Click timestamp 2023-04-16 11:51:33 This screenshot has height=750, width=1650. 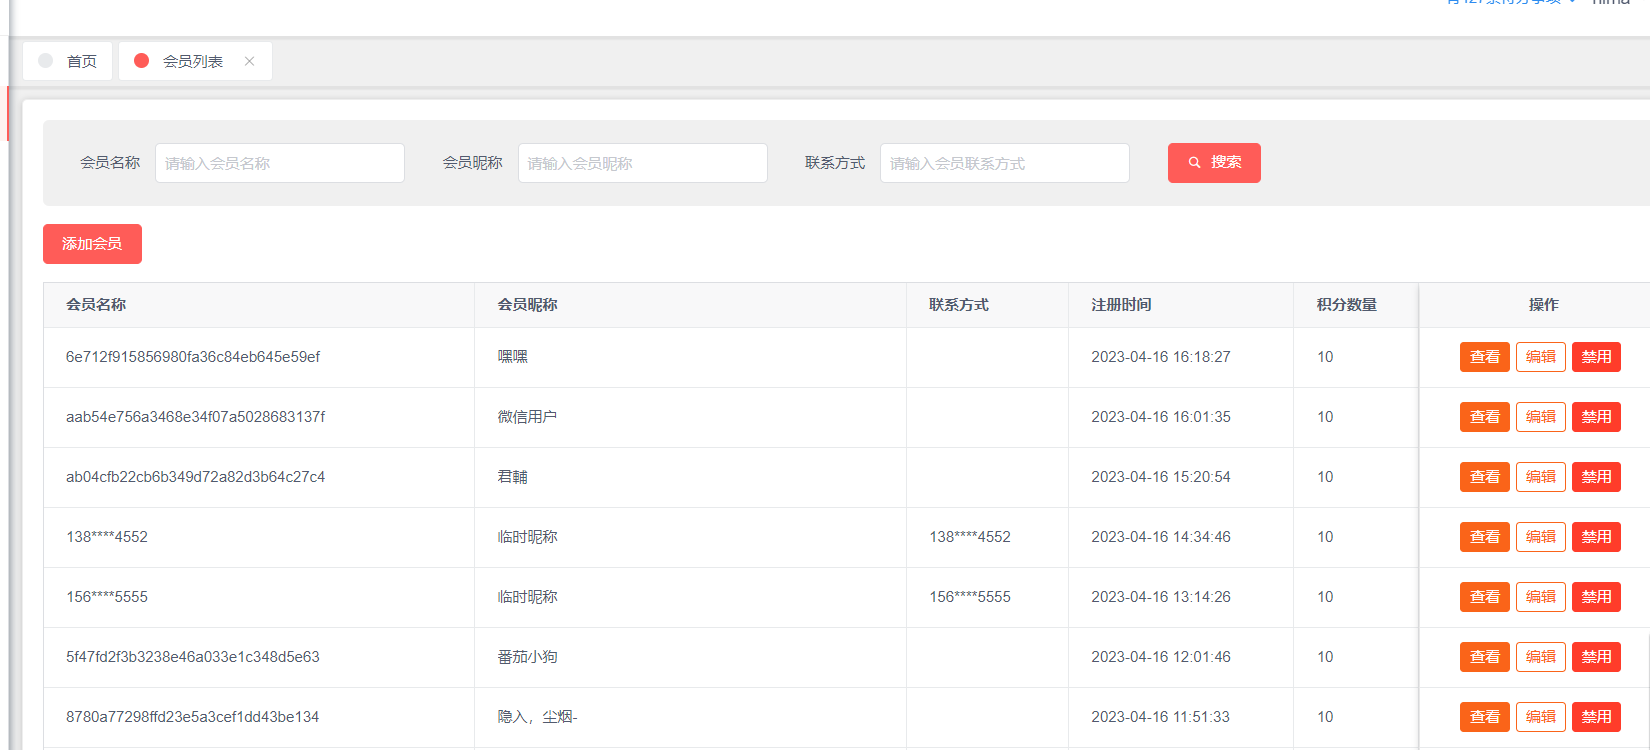[1161, 717]
